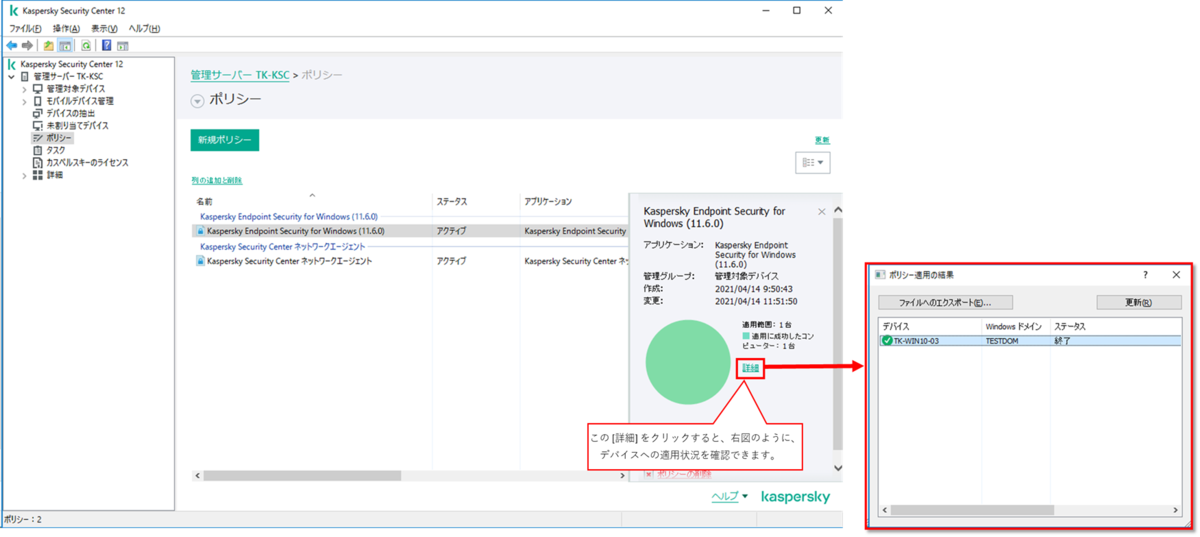Close the policy details side panel

822,212
